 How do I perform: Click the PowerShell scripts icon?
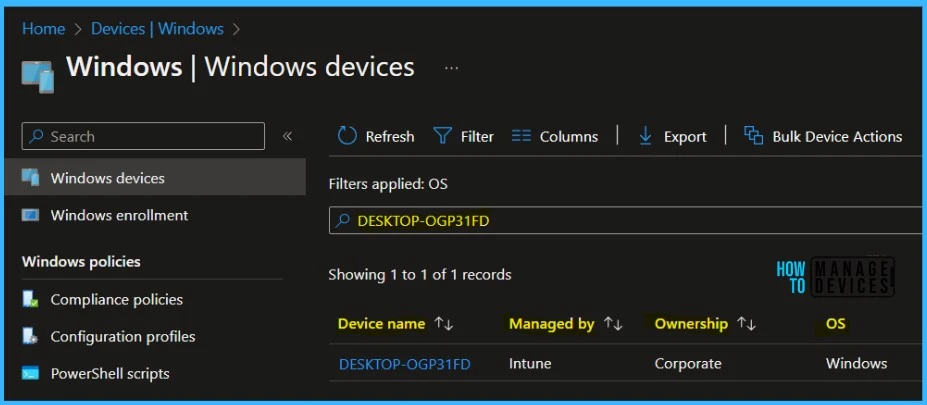click(30, 374)
